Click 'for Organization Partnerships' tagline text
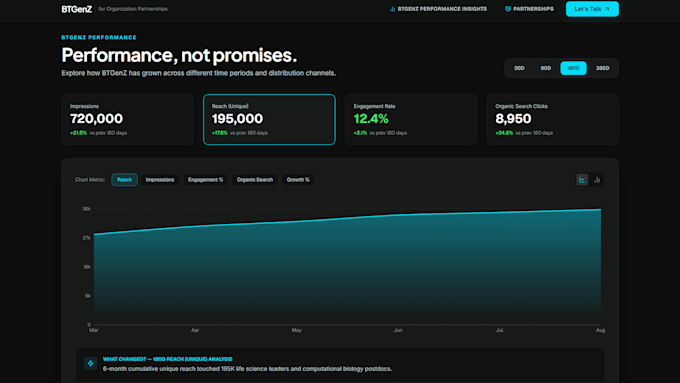 coord(133,9)
